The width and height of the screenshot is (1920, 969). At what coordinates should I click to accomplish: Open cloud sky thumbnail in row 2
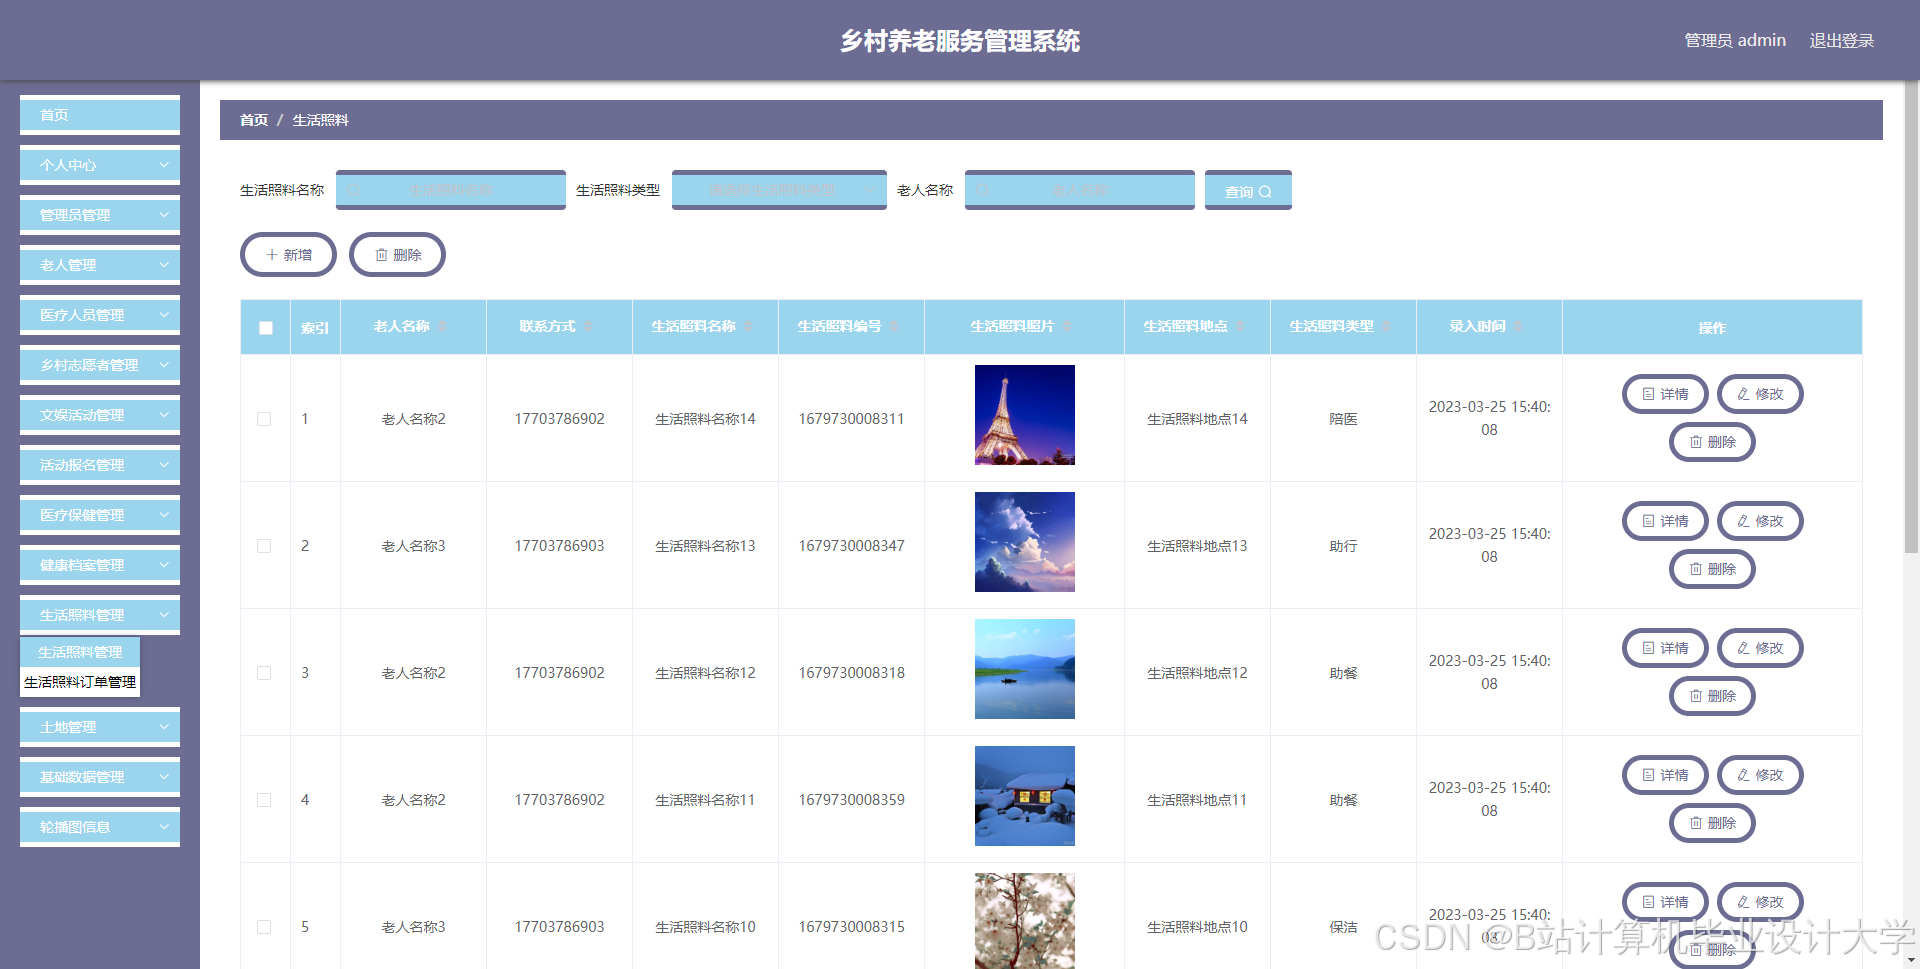pyautogui.click(x=1025, y=542)
